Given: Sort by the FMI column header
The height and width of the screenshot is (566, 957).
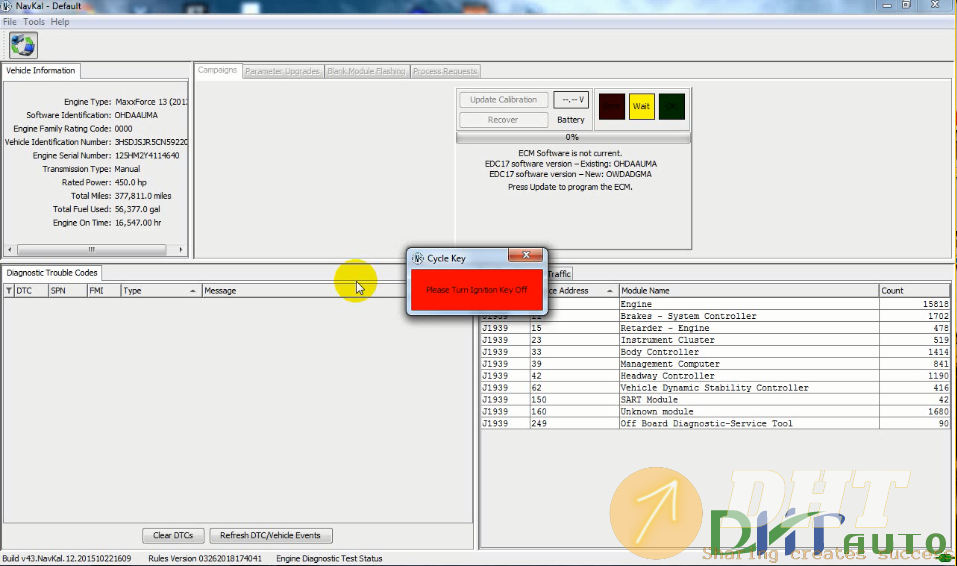Looking at the screenshot, I should click(x=104, y=291).
